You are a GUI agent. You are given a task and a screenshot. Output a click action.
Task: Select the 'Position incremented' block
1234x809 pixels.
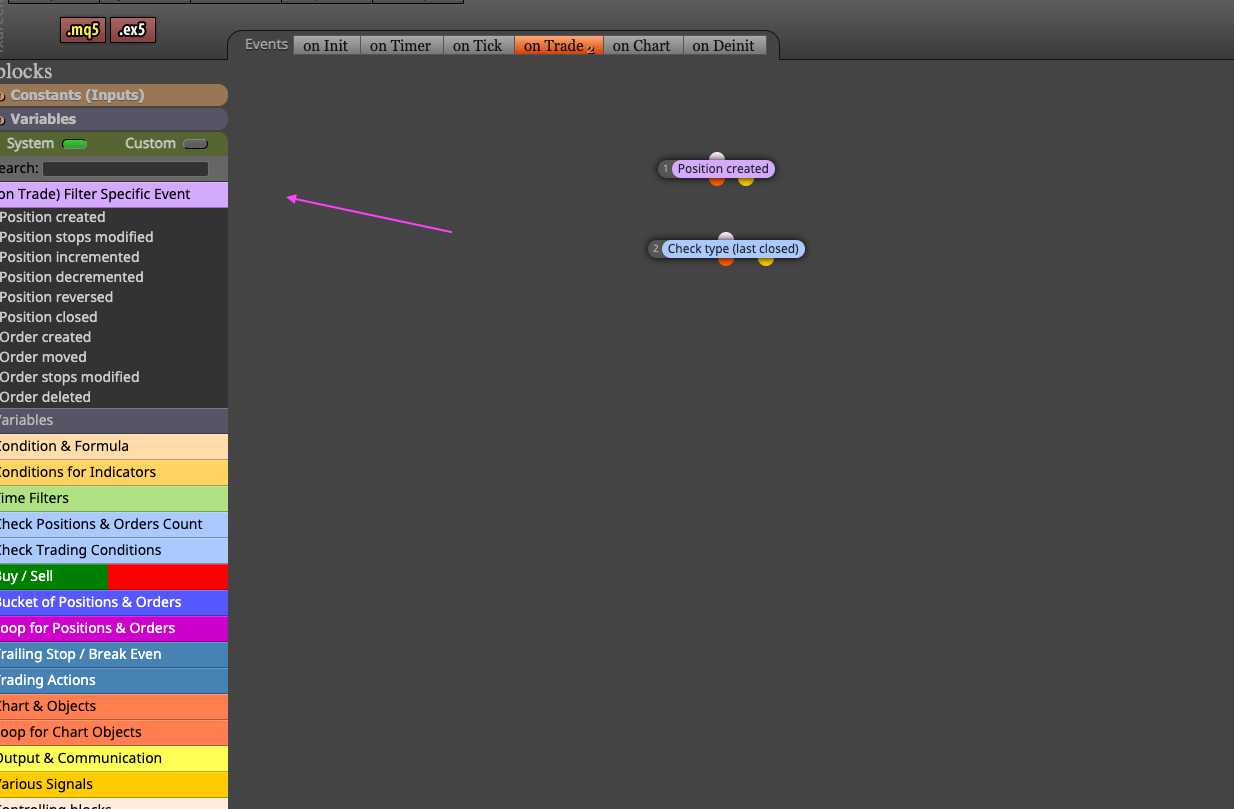70,257
